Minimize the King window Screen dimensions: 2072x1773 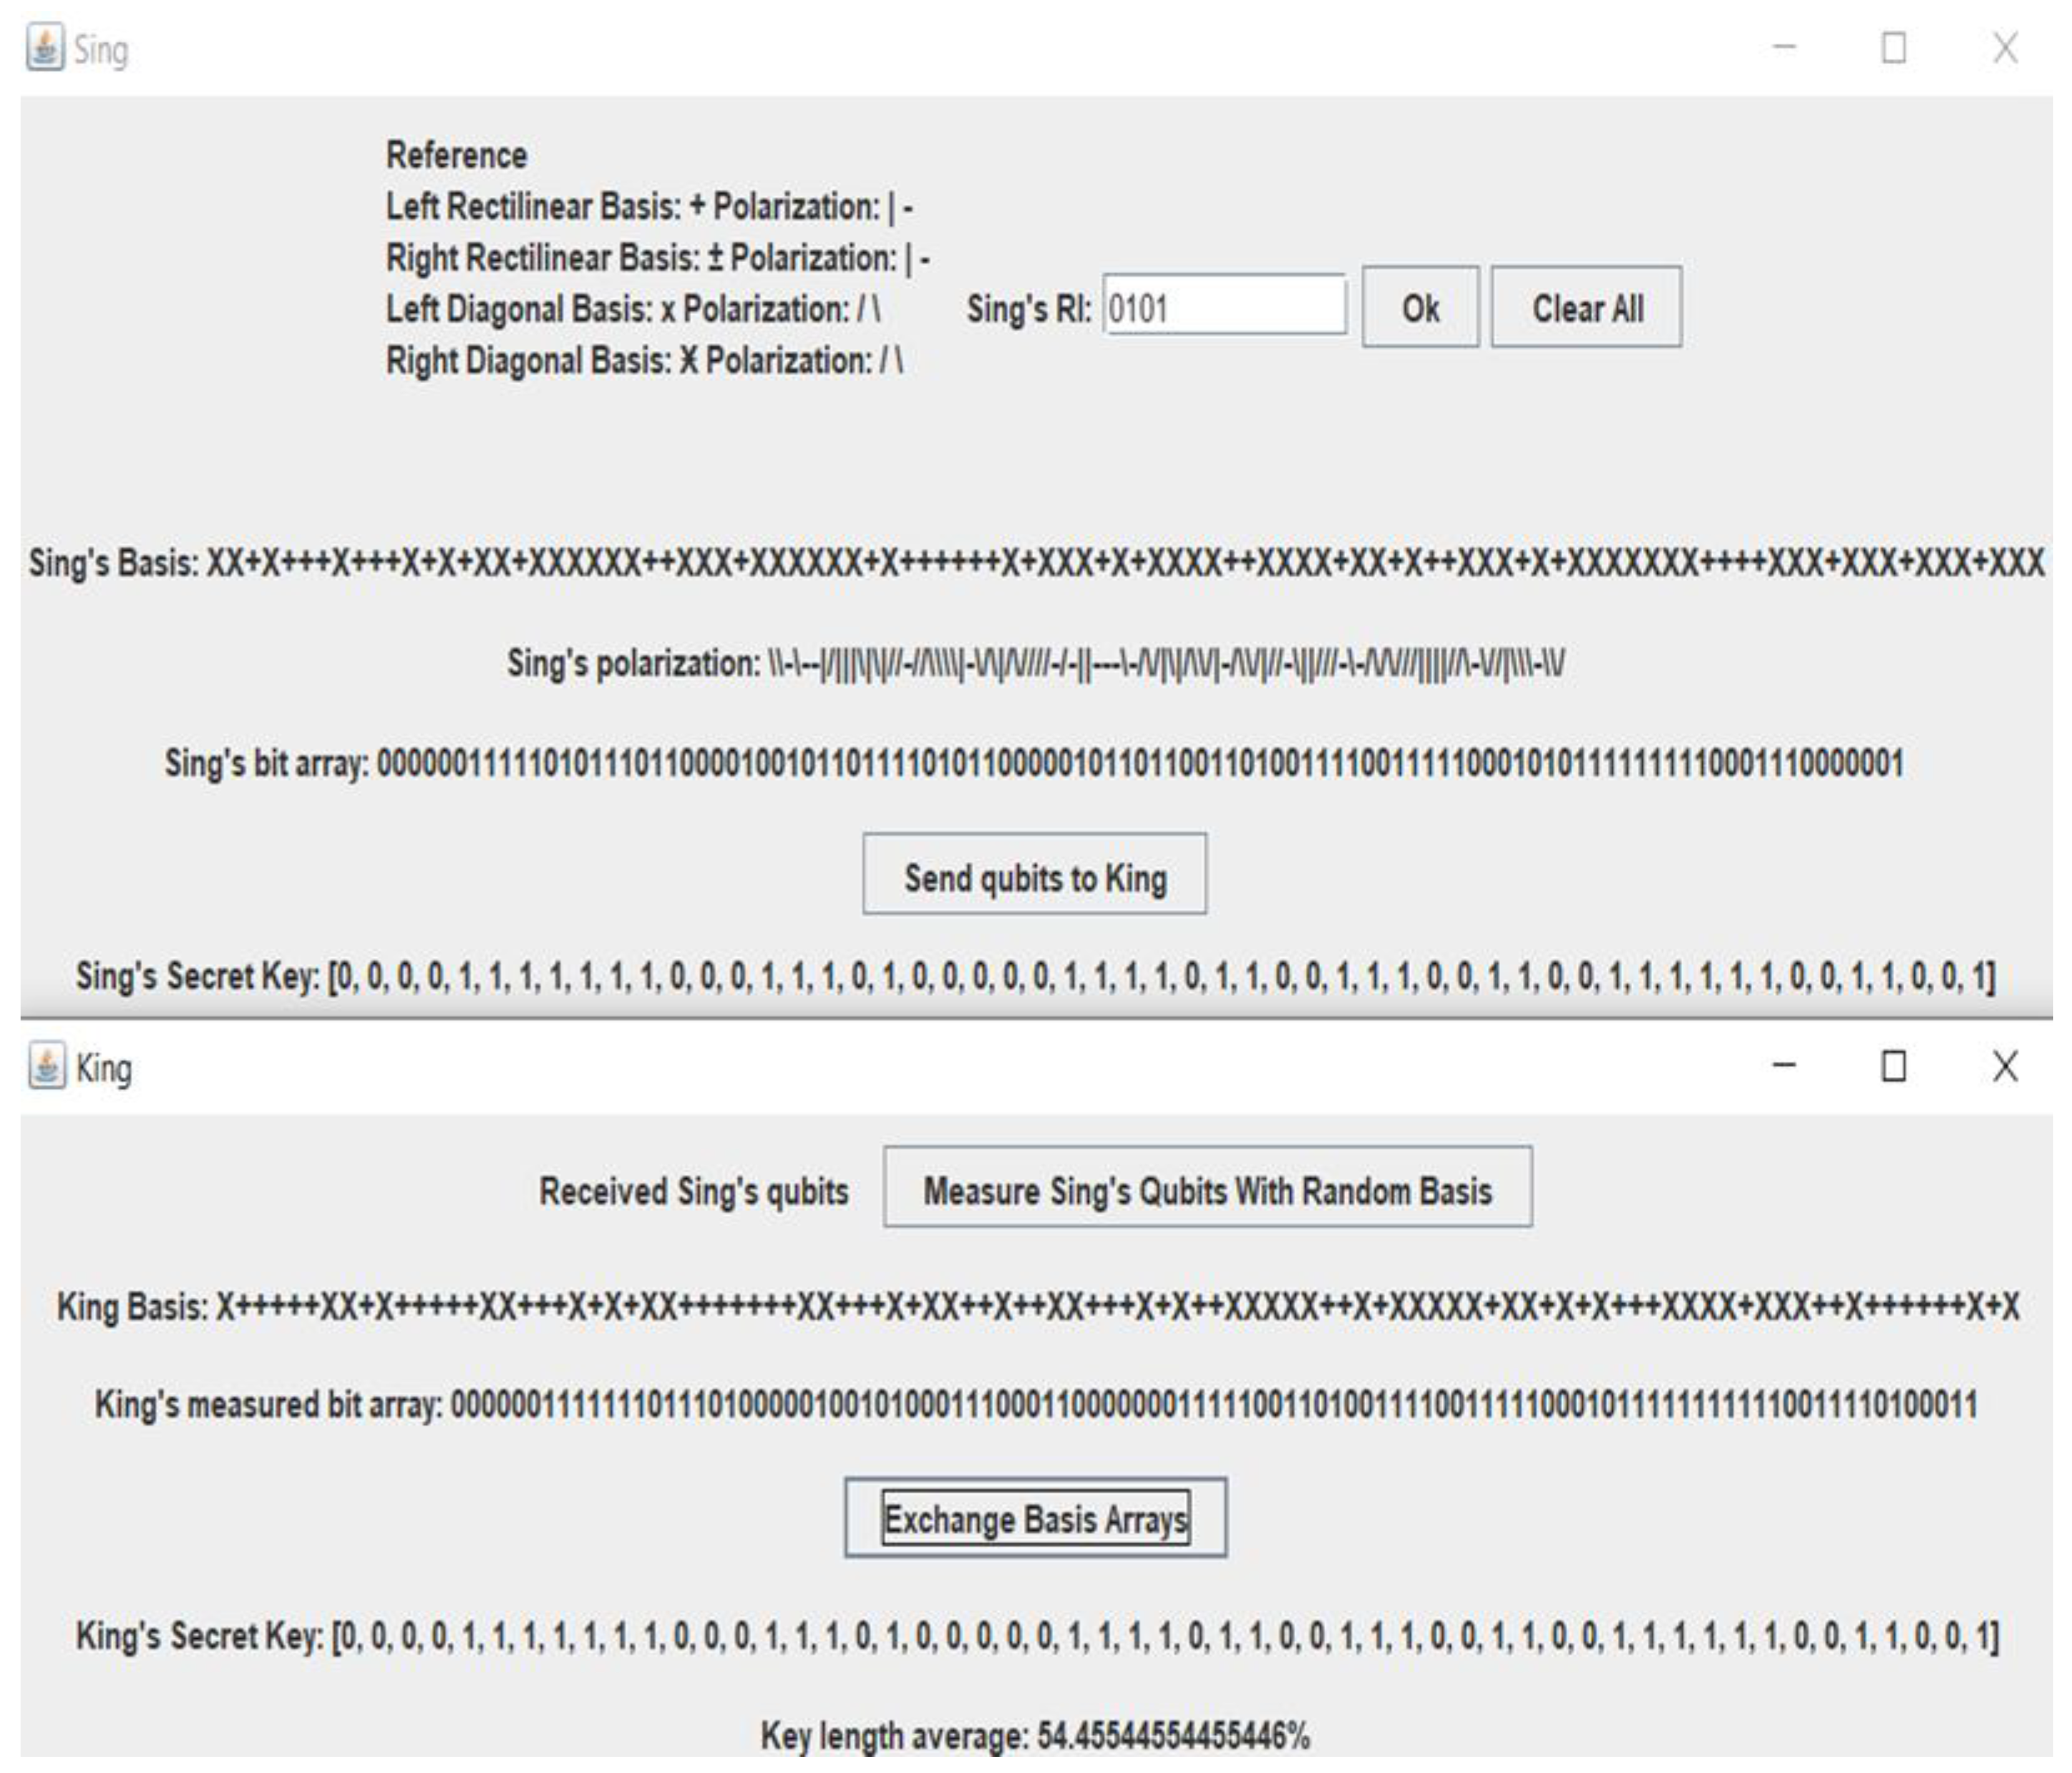(x=1784, y=1066)
